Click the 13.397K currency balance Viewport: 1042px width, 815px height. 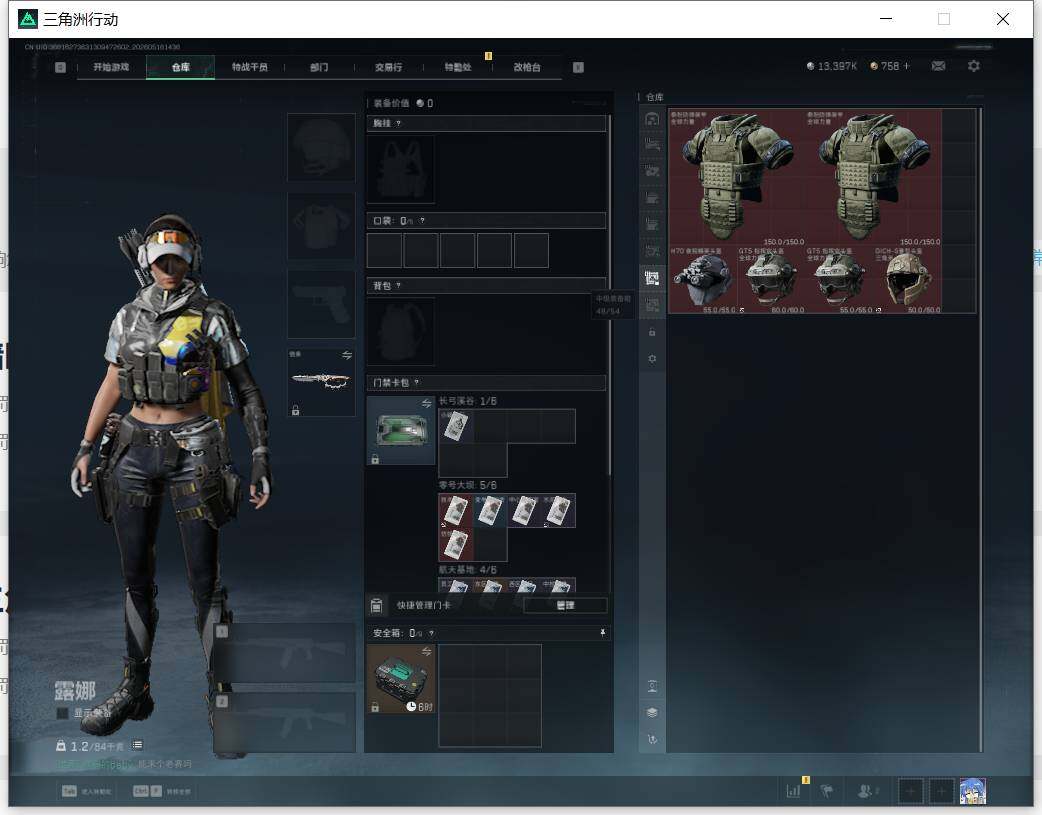tap(831, 66)
